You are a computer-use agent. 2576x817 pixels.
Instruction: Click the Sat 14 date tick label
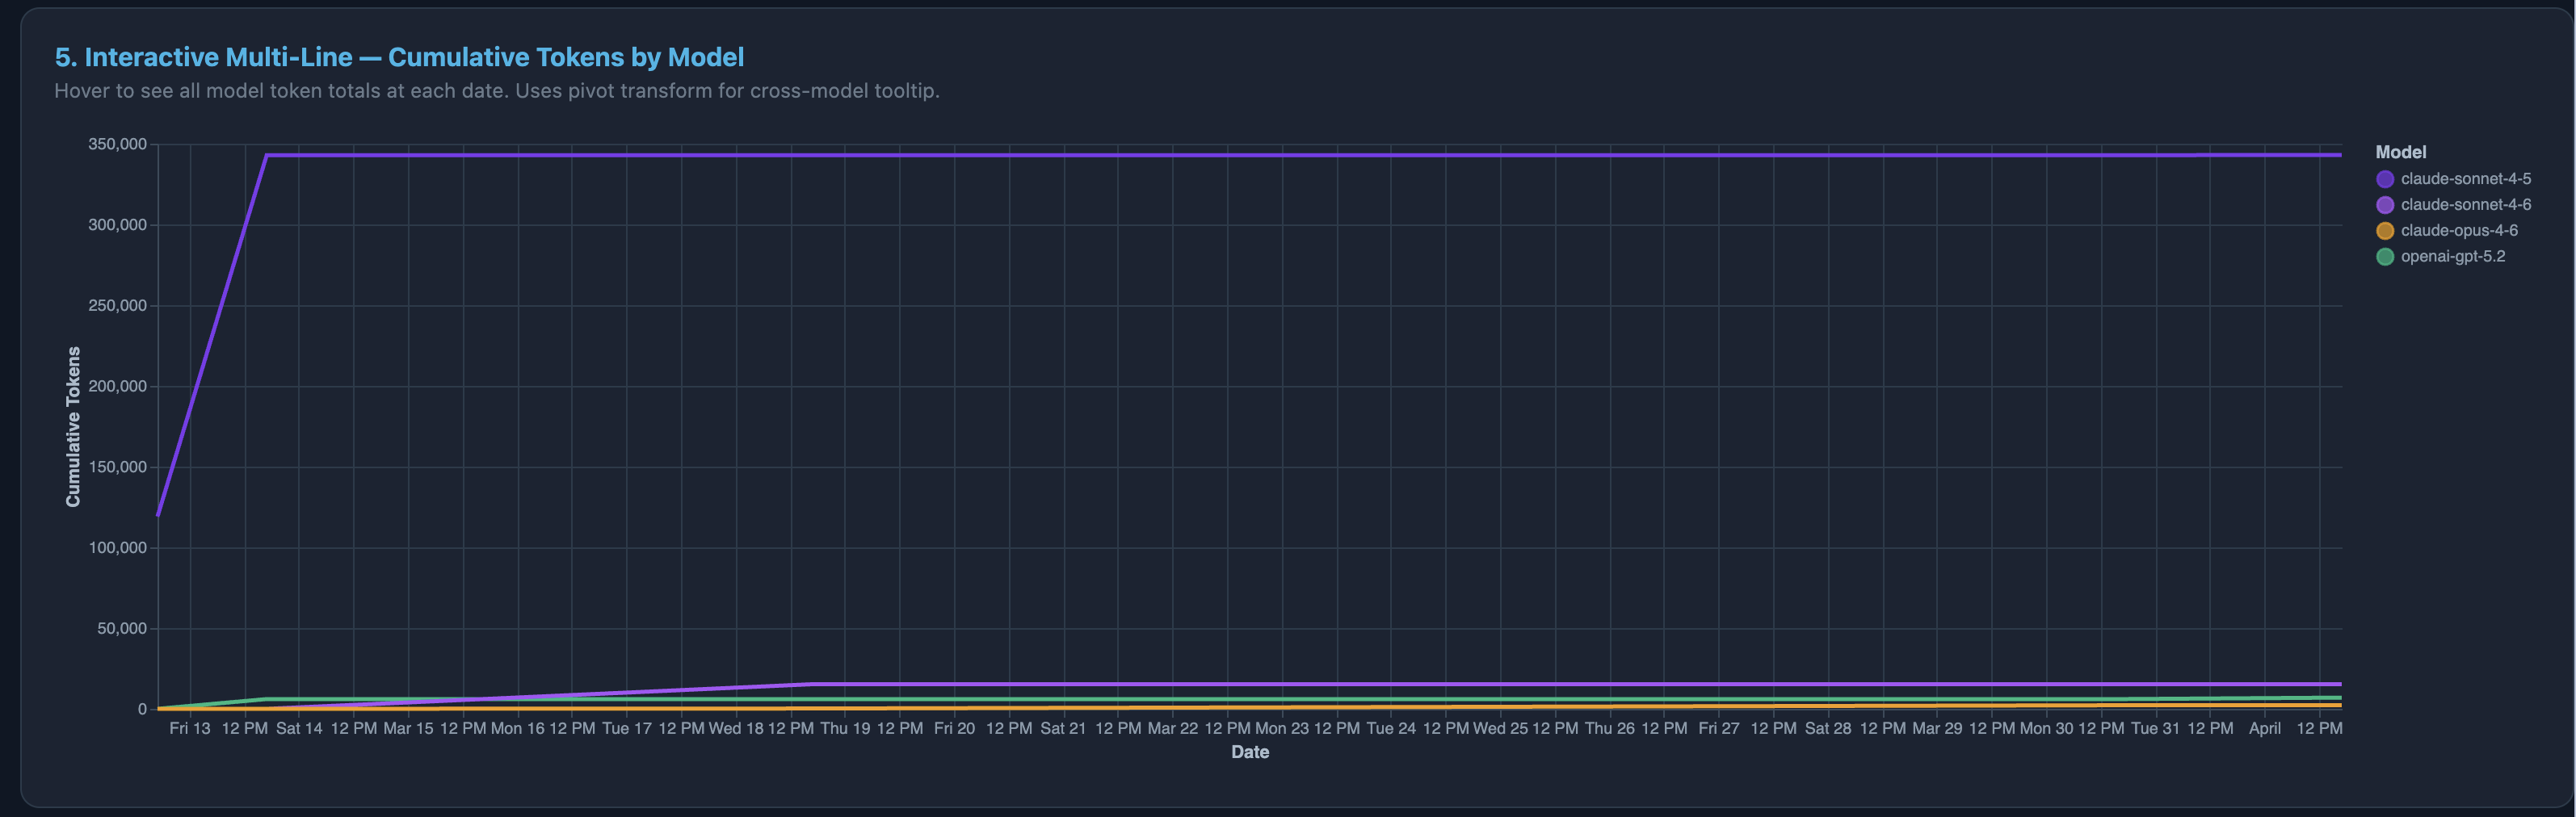click(x=299, y=728)
